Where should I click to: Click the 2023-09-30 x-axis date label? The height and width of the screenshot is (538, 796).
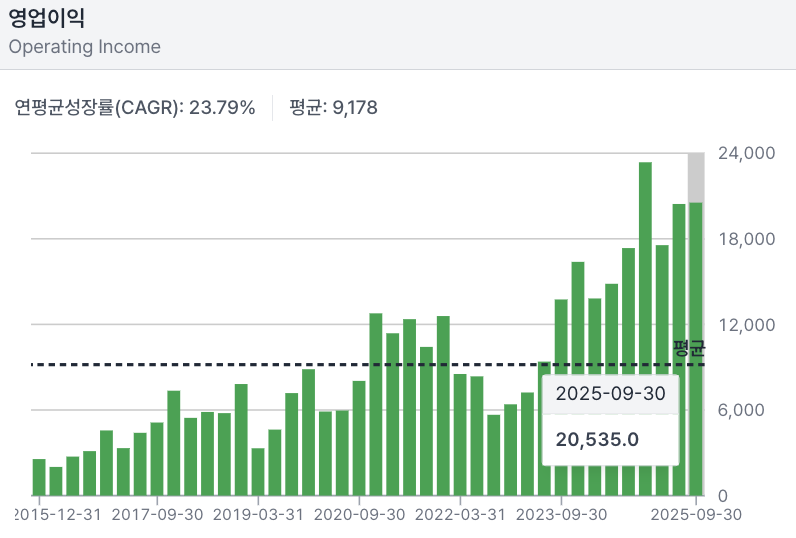point(561,513)
